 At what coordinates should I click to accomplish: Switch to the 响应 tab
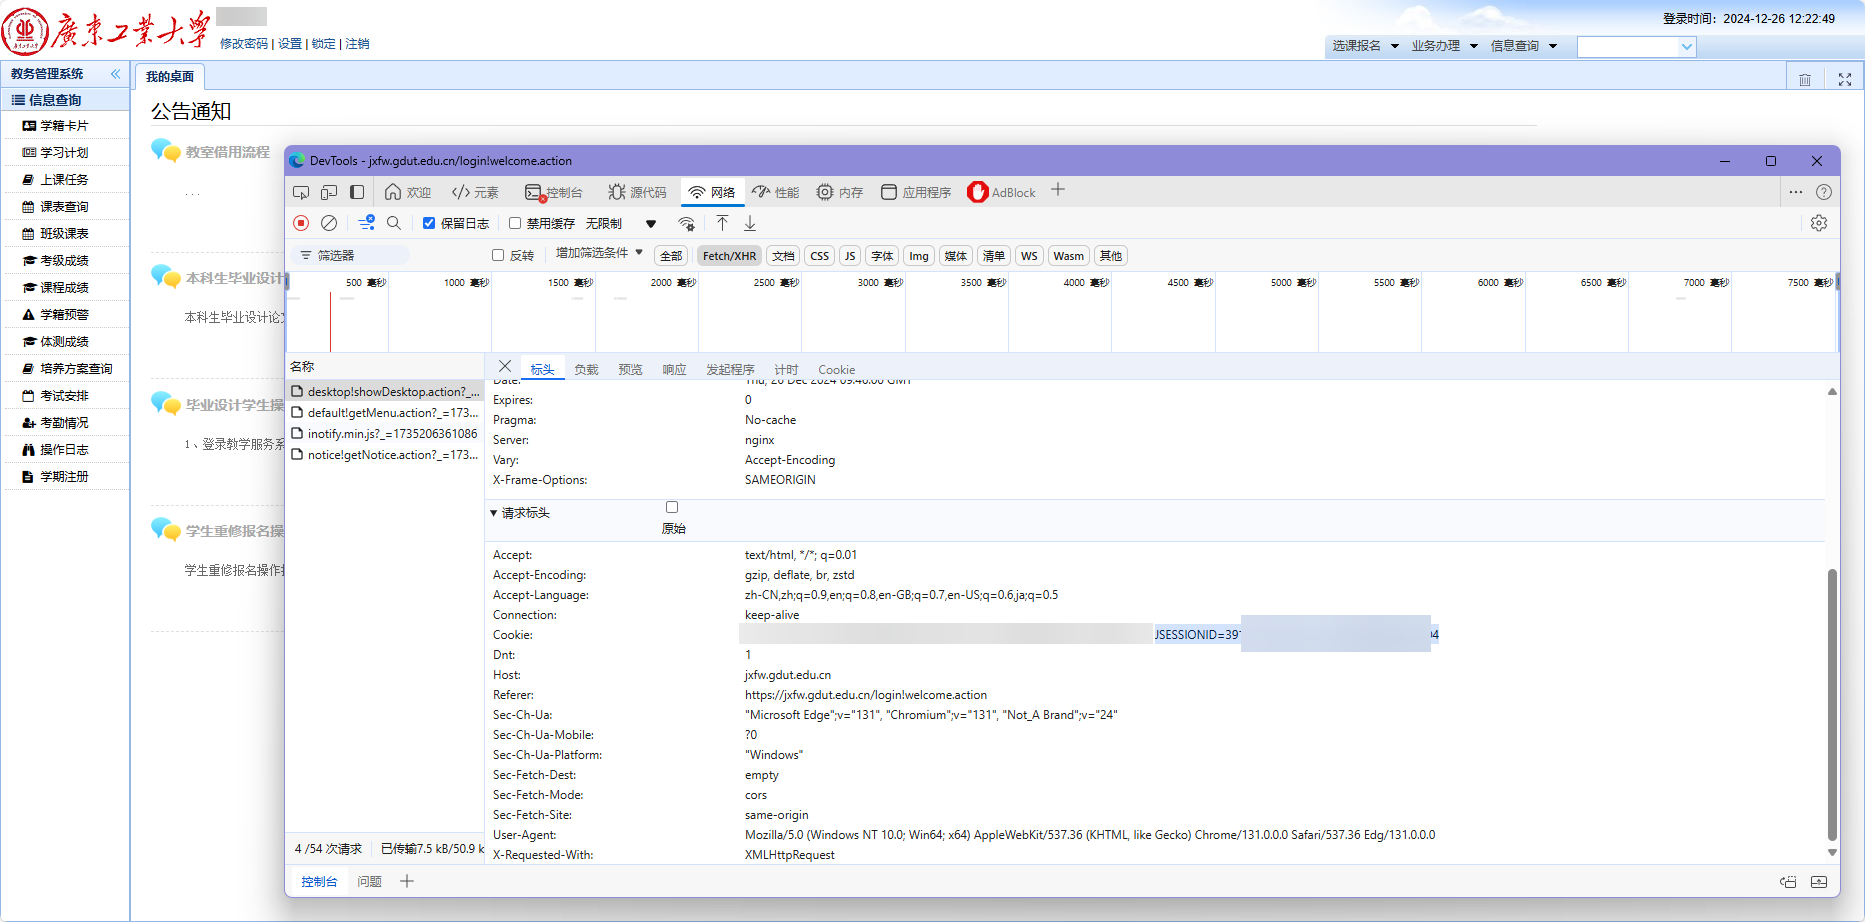coord(674,369)
